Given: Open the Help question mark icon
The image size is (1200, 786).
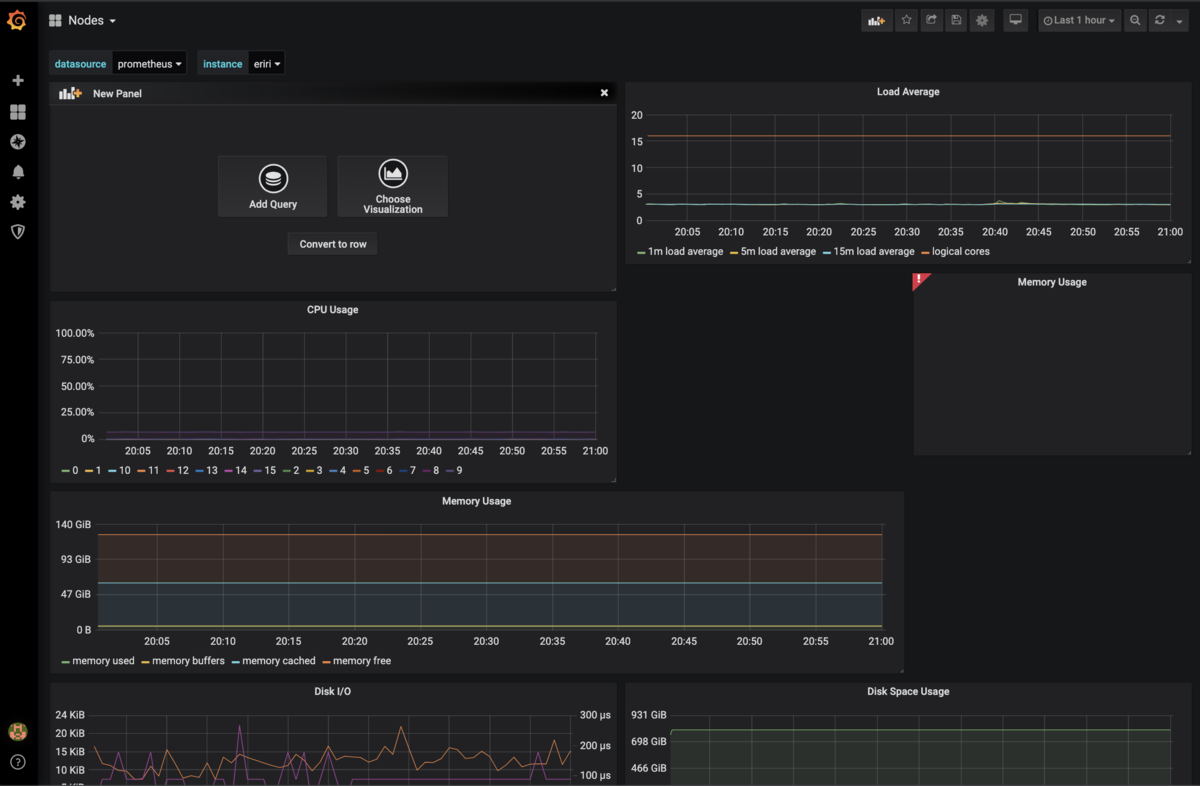Looking at the screenshot, I should pos(17,762).
